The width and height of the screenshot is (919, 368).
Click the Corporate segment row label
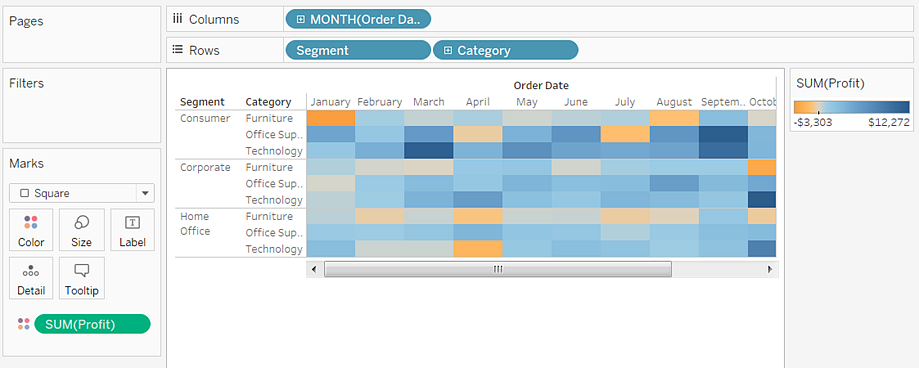coord(205,168)
